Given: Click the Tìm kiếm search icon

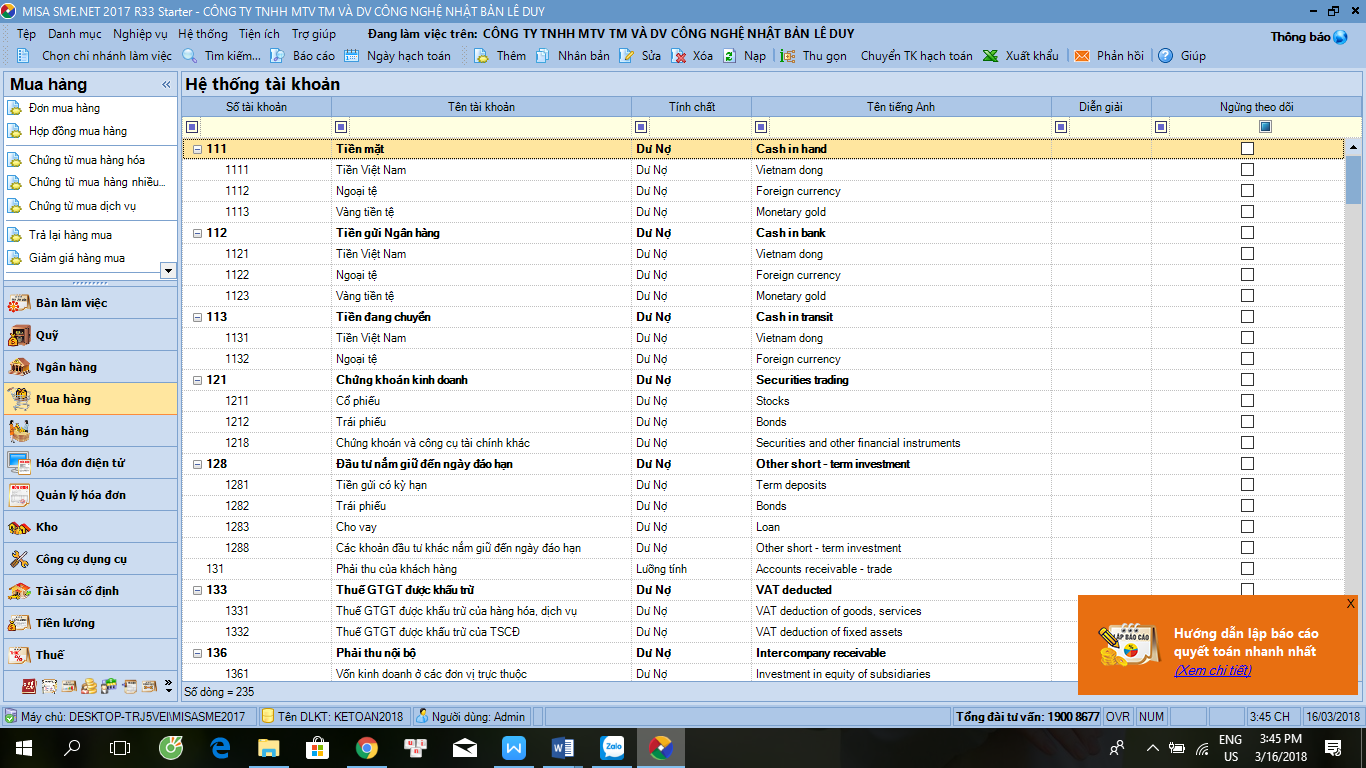Looking at the screenshot, I should click(x=189, y=56).
